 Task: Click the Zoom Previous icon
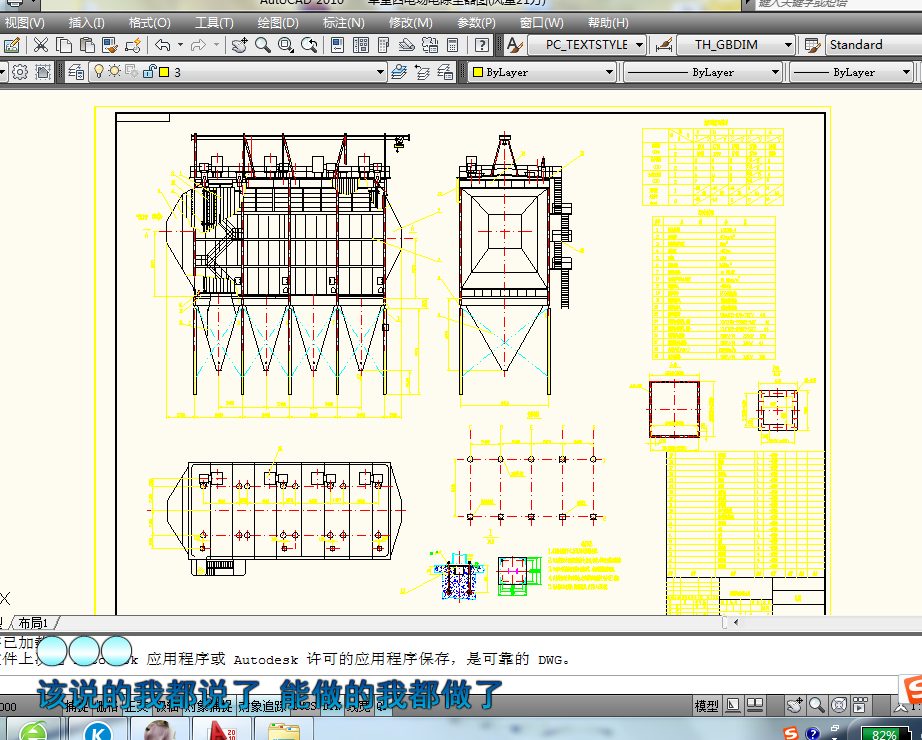point(310,45)
